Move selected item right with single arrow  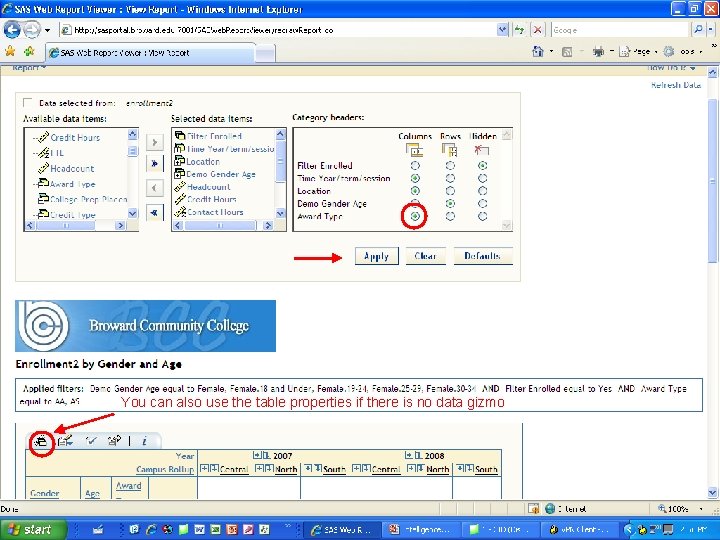[154, 142]
